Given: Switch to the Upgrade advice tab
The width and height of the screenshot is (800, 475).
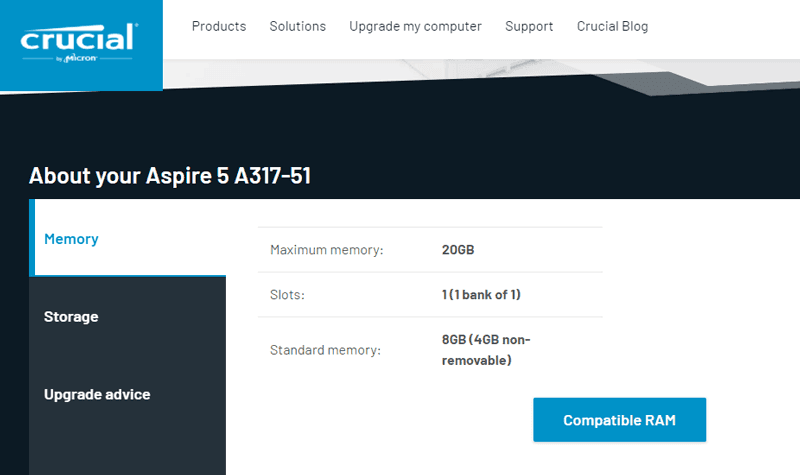Looking at the screenshot, I should coord(128,394).
